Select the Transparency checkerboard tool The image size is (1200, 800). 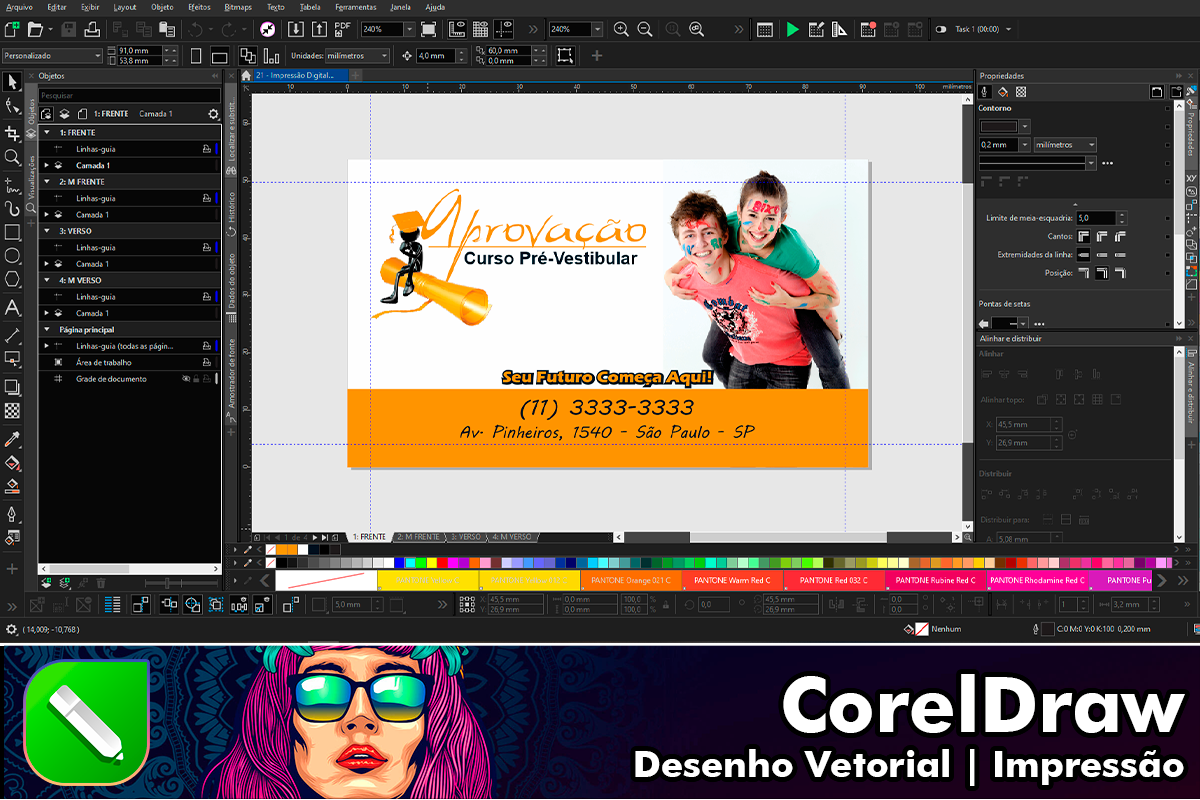(x=12, y=411)
